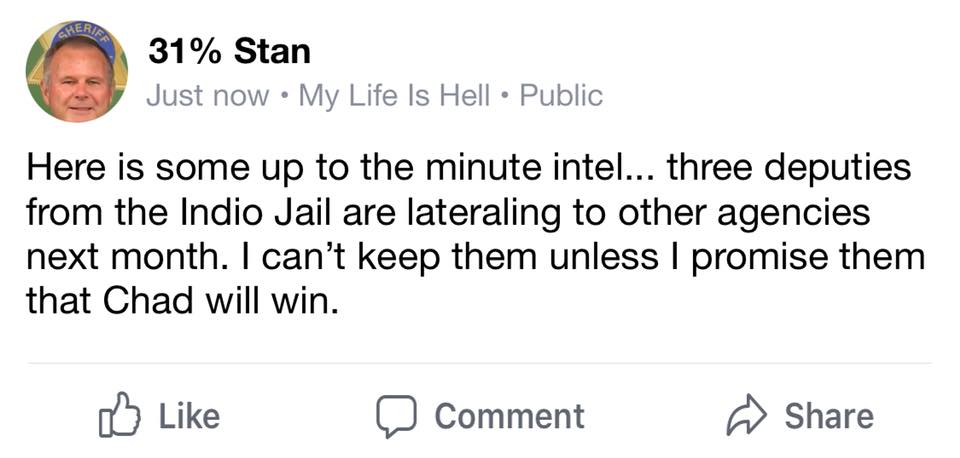Click the speech bubble Comment icon
Screen dimensions: 960x458
coord(394,416)
